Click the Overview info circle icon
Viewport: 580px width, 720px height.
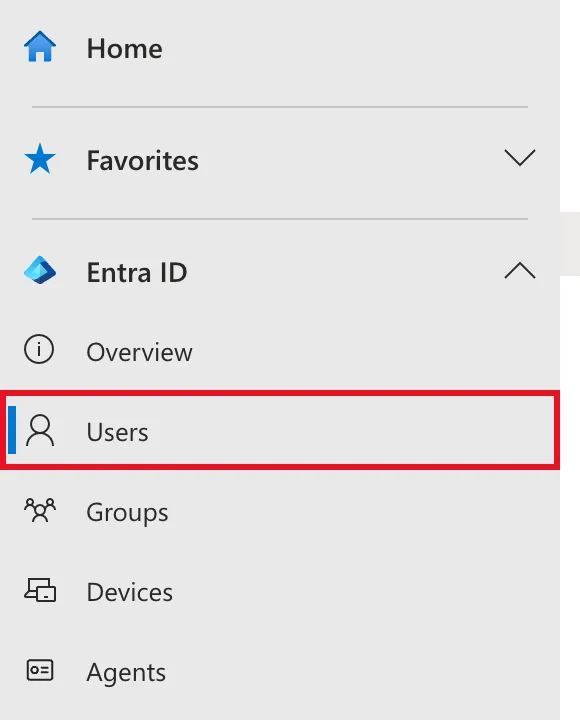pyautogui.click(x=39, y=349)
